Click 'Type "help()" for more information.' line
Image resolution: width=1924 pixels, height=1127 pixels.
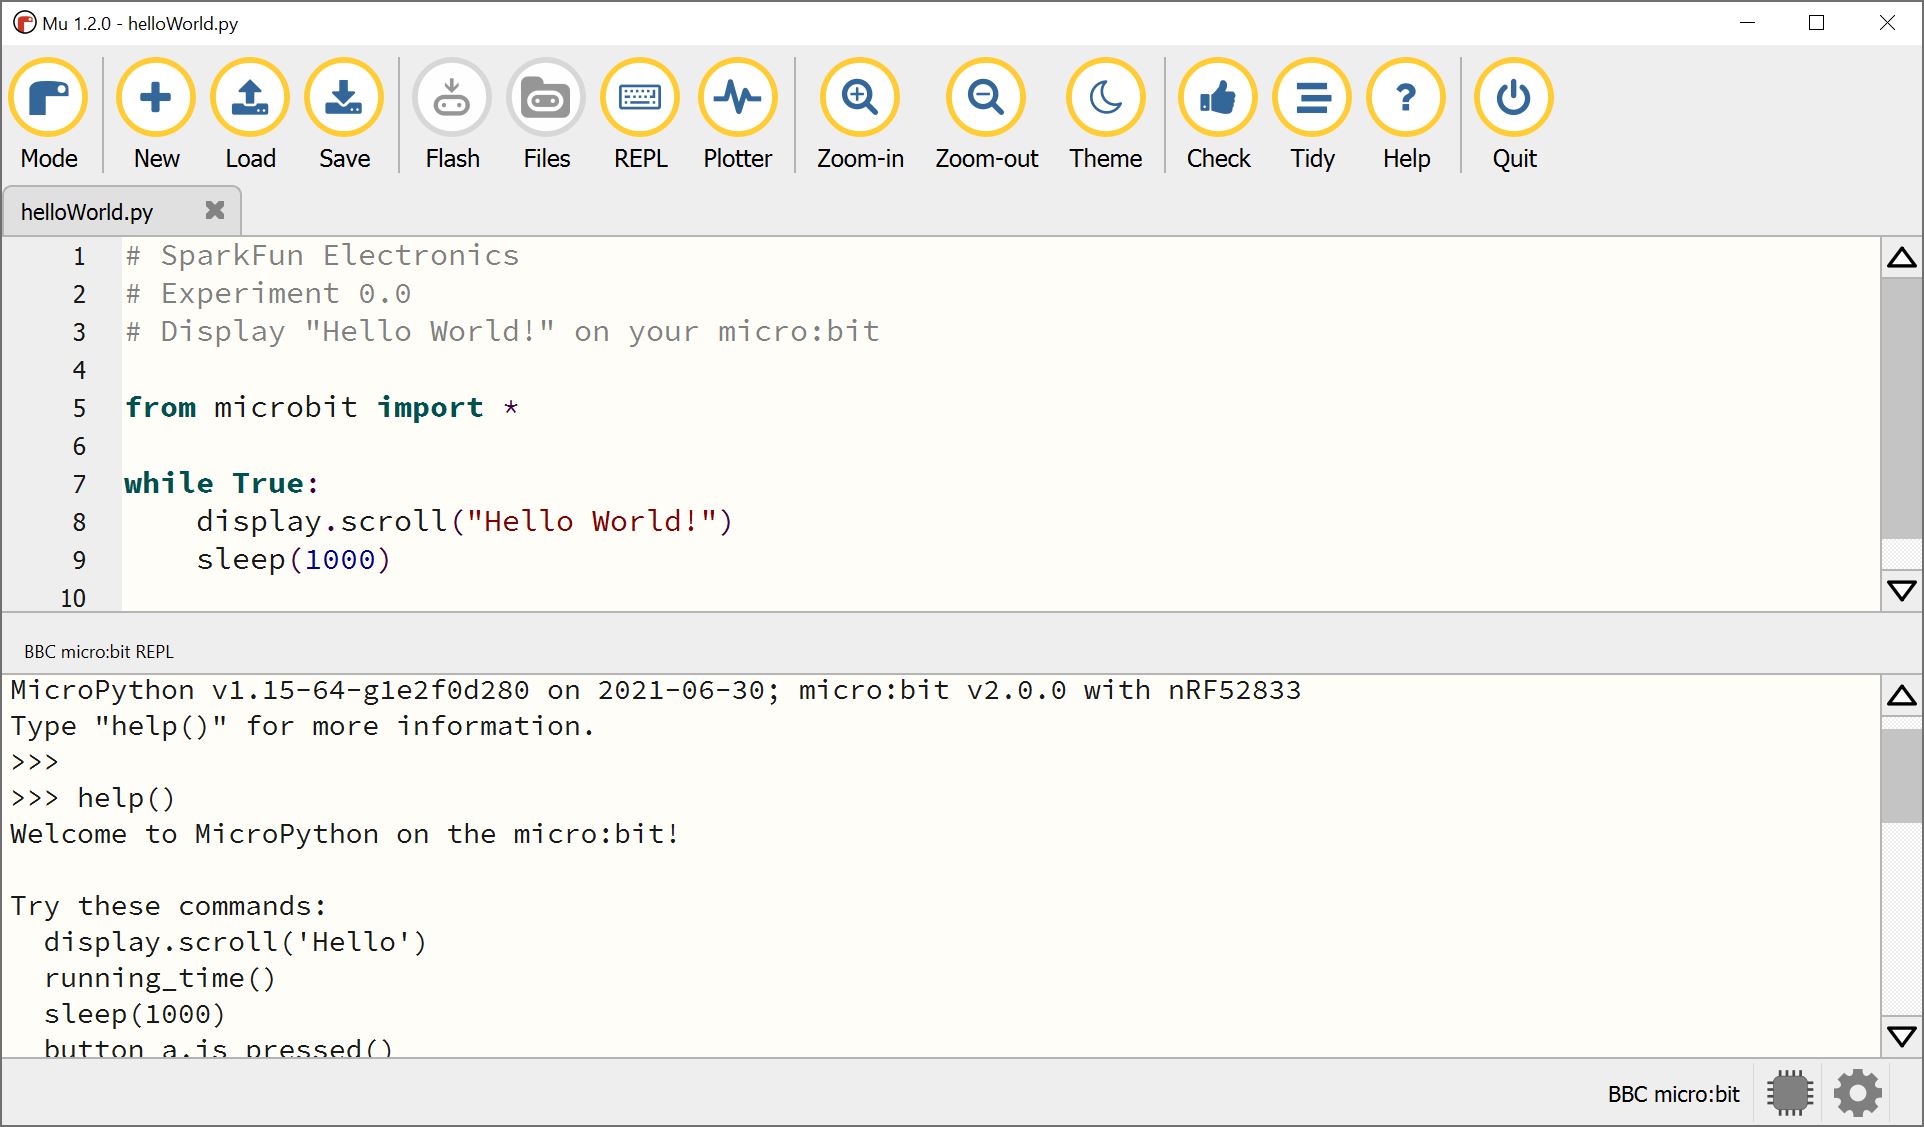(303, 726)
